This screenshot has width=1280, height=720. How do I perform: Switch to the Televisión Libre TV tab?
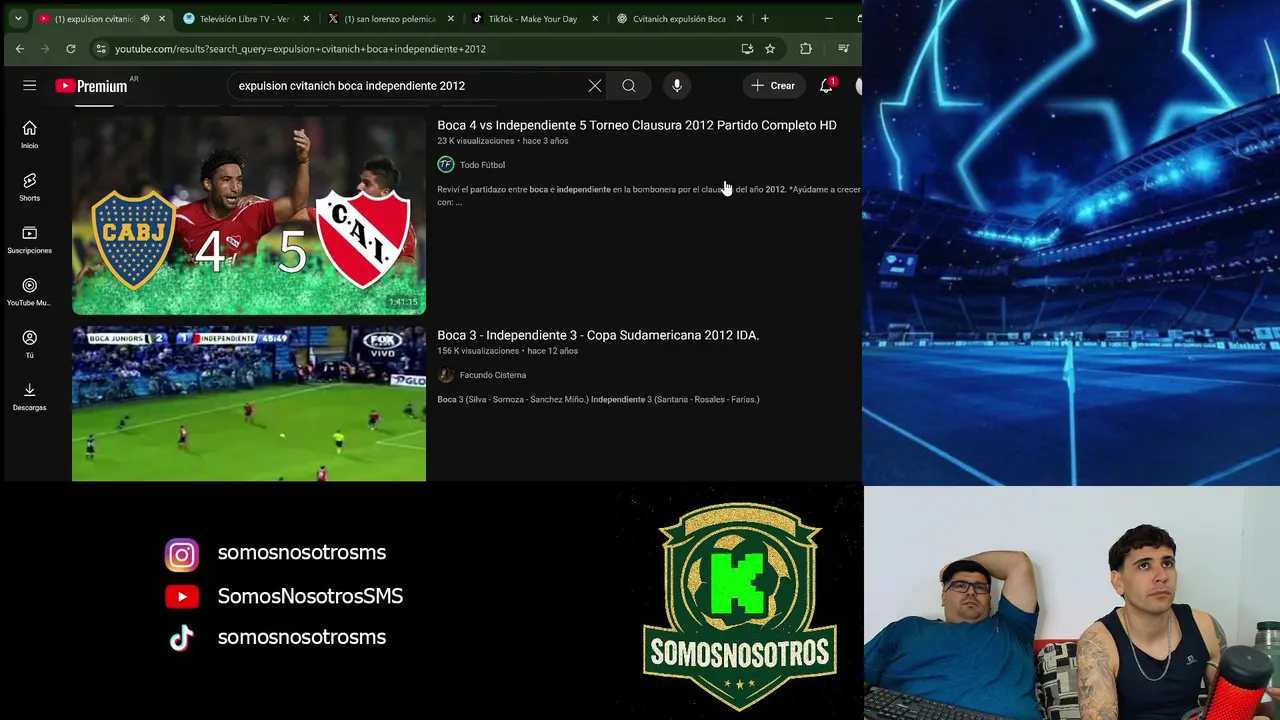pos(244,18)
